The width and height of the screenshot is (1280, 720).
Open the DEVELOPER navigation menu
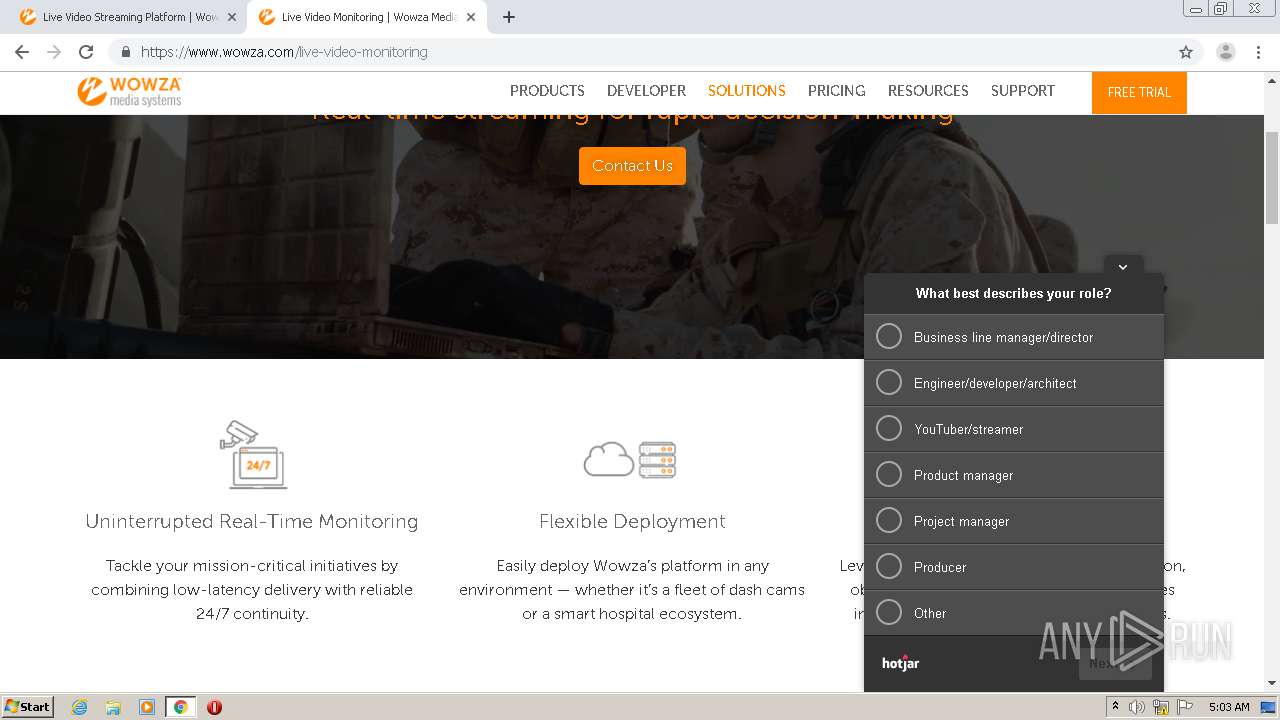click(x=646, y=91)
